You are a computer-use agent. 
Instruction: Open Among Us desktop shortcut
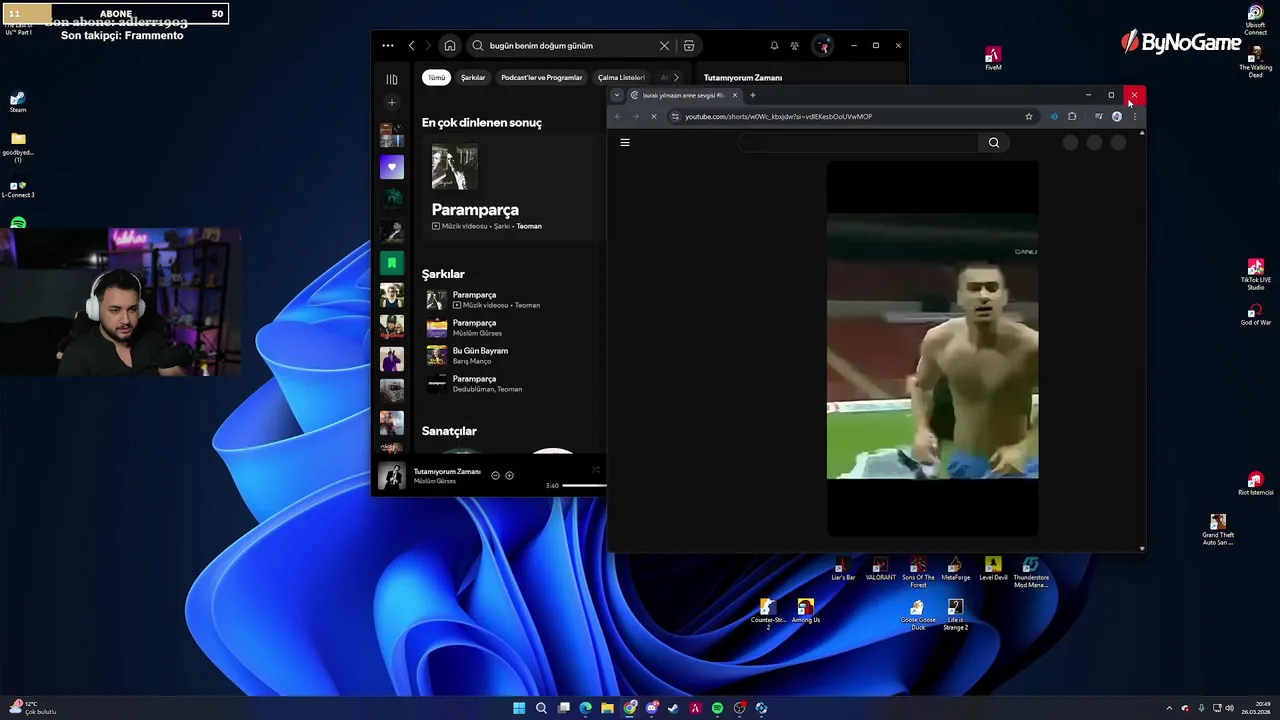pos(805,612)
